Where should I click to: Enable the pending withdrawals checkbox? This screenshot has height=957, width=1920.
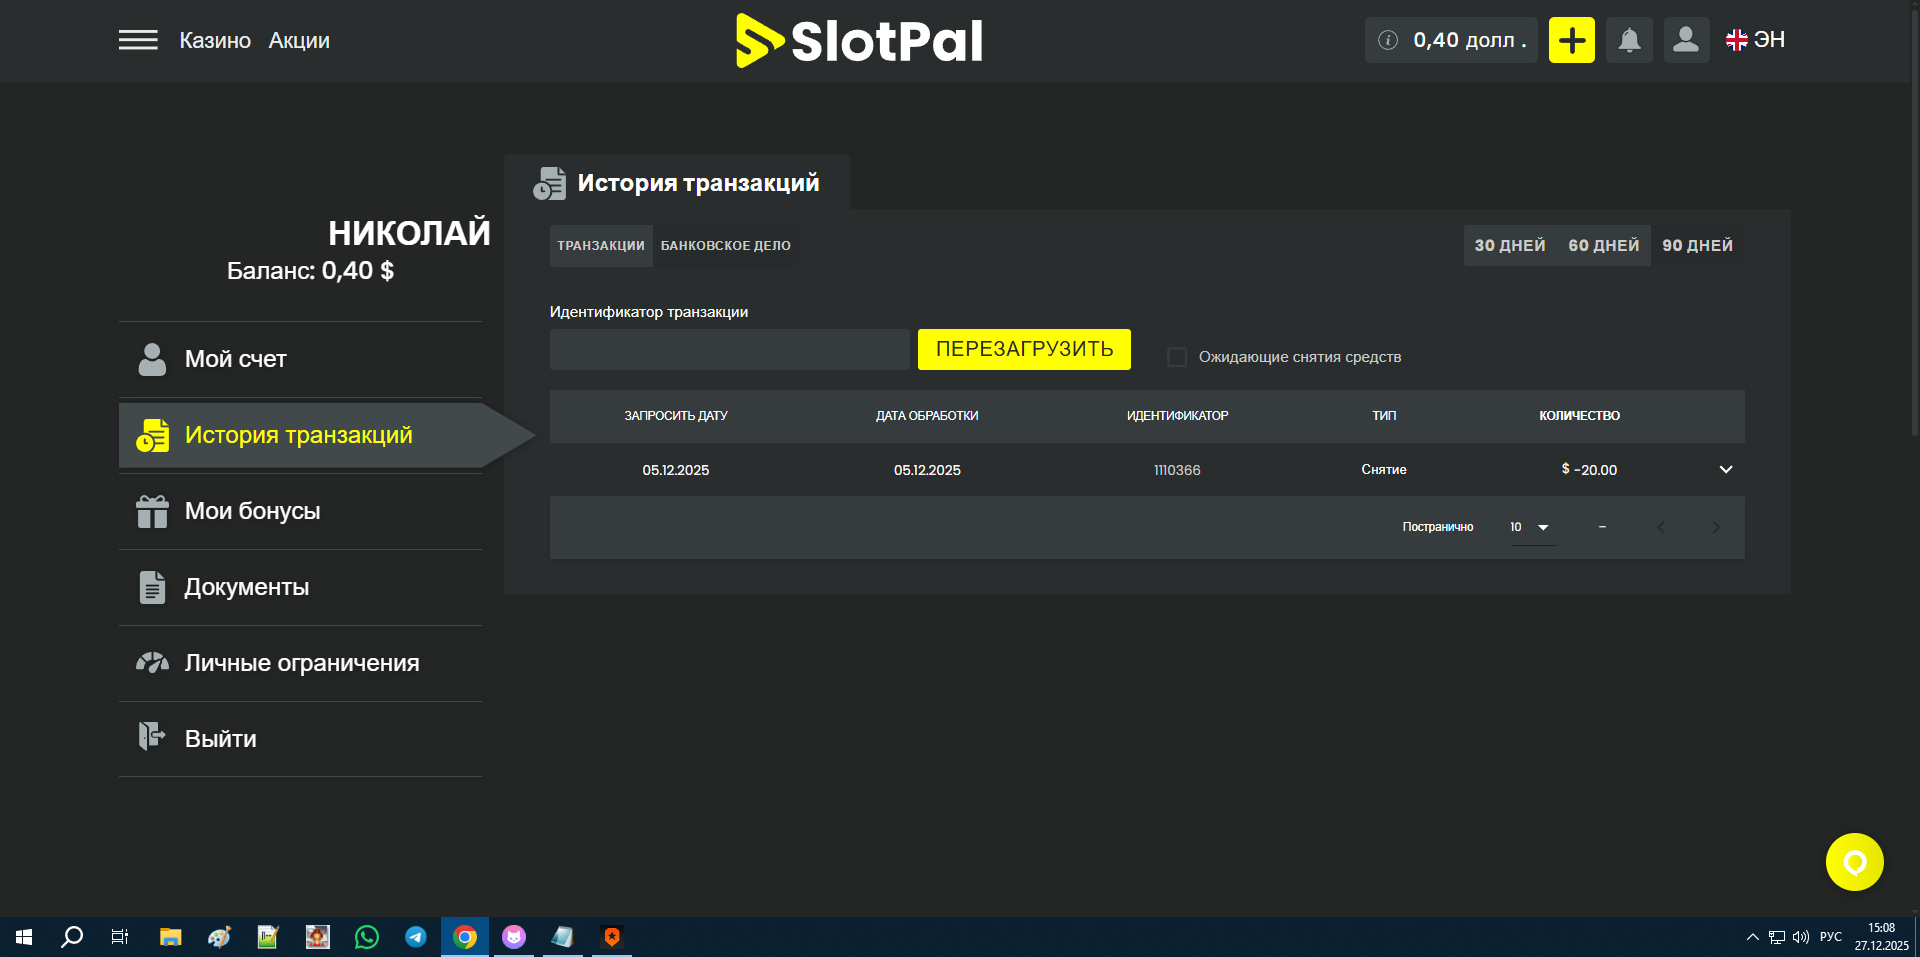[x=1177, y=357]
